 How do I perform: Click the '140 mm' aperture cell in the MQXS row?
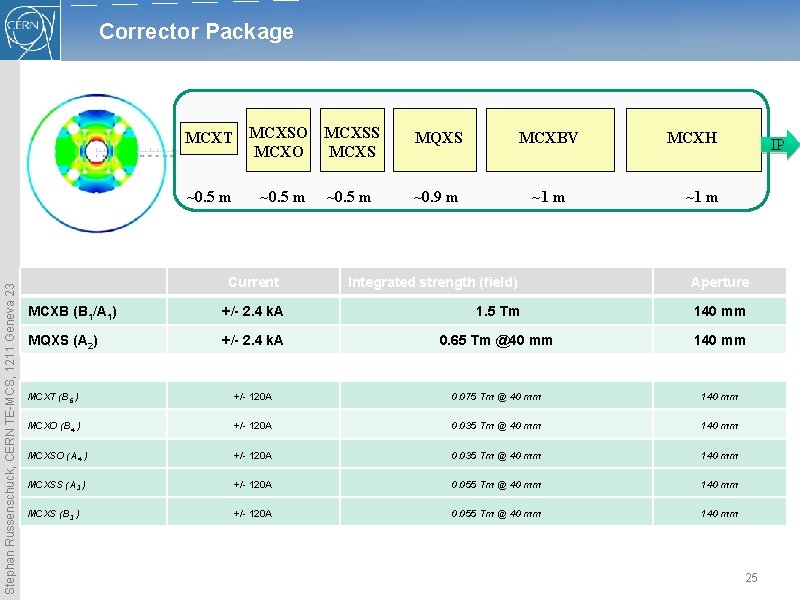coord(720,340)
